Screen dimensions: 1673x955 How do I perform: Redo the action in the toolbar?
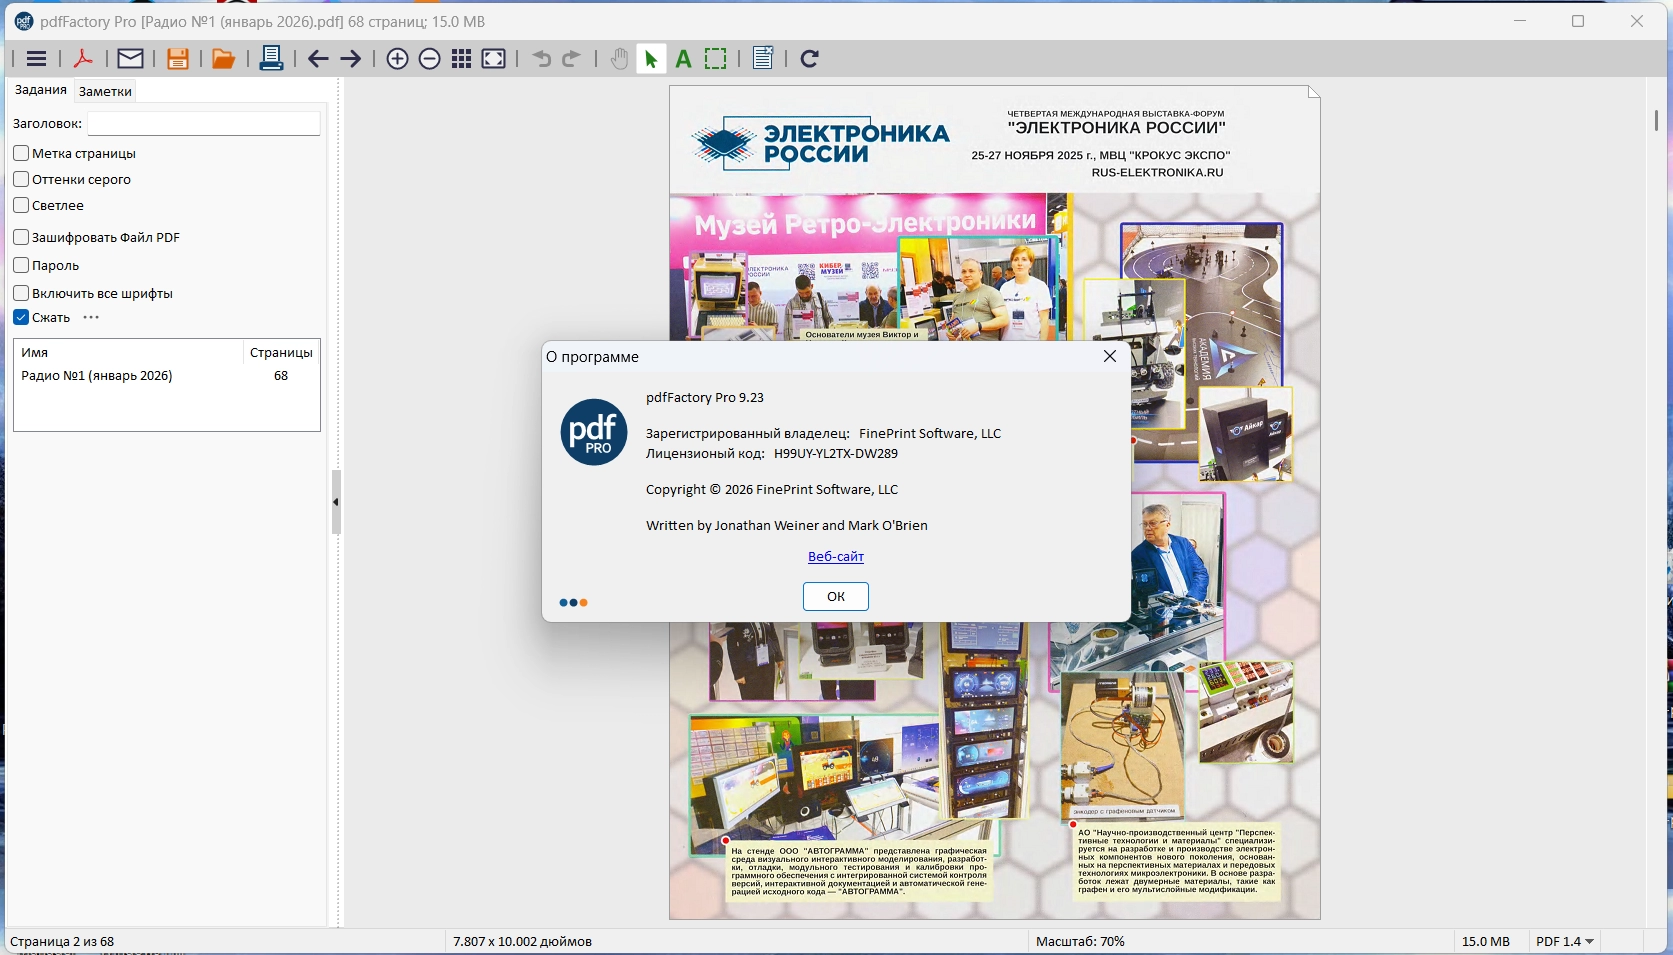[x=572, y=59]
